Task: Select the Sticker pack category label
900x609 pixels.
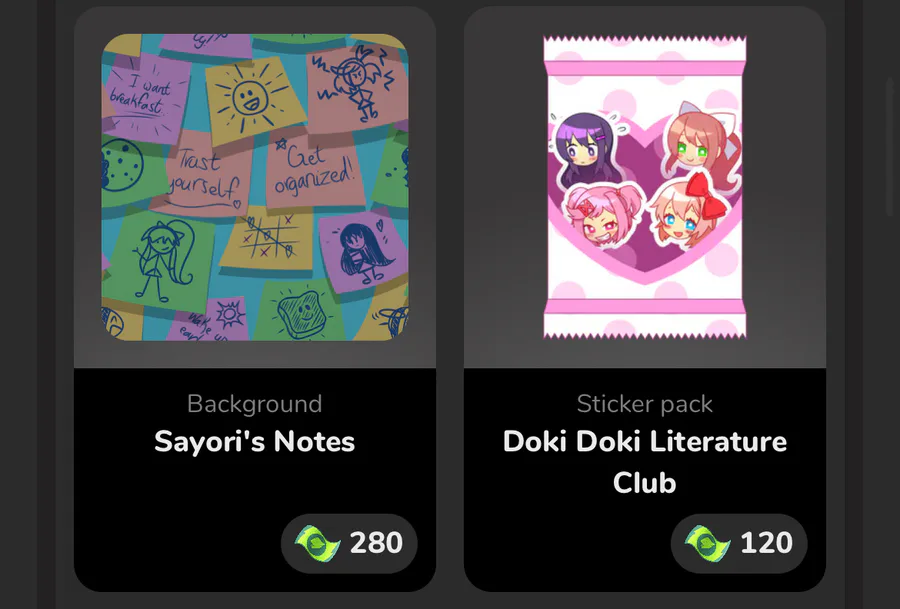Action: click(x=645, y=404)
